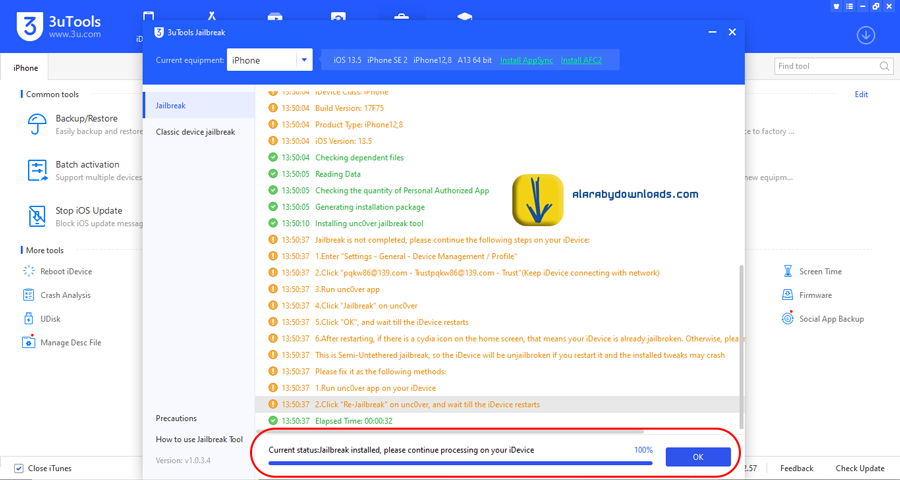Open How to use Jailbreak Tool link
The width and height of the screenshot is (900, 480).
pos(199,439)
